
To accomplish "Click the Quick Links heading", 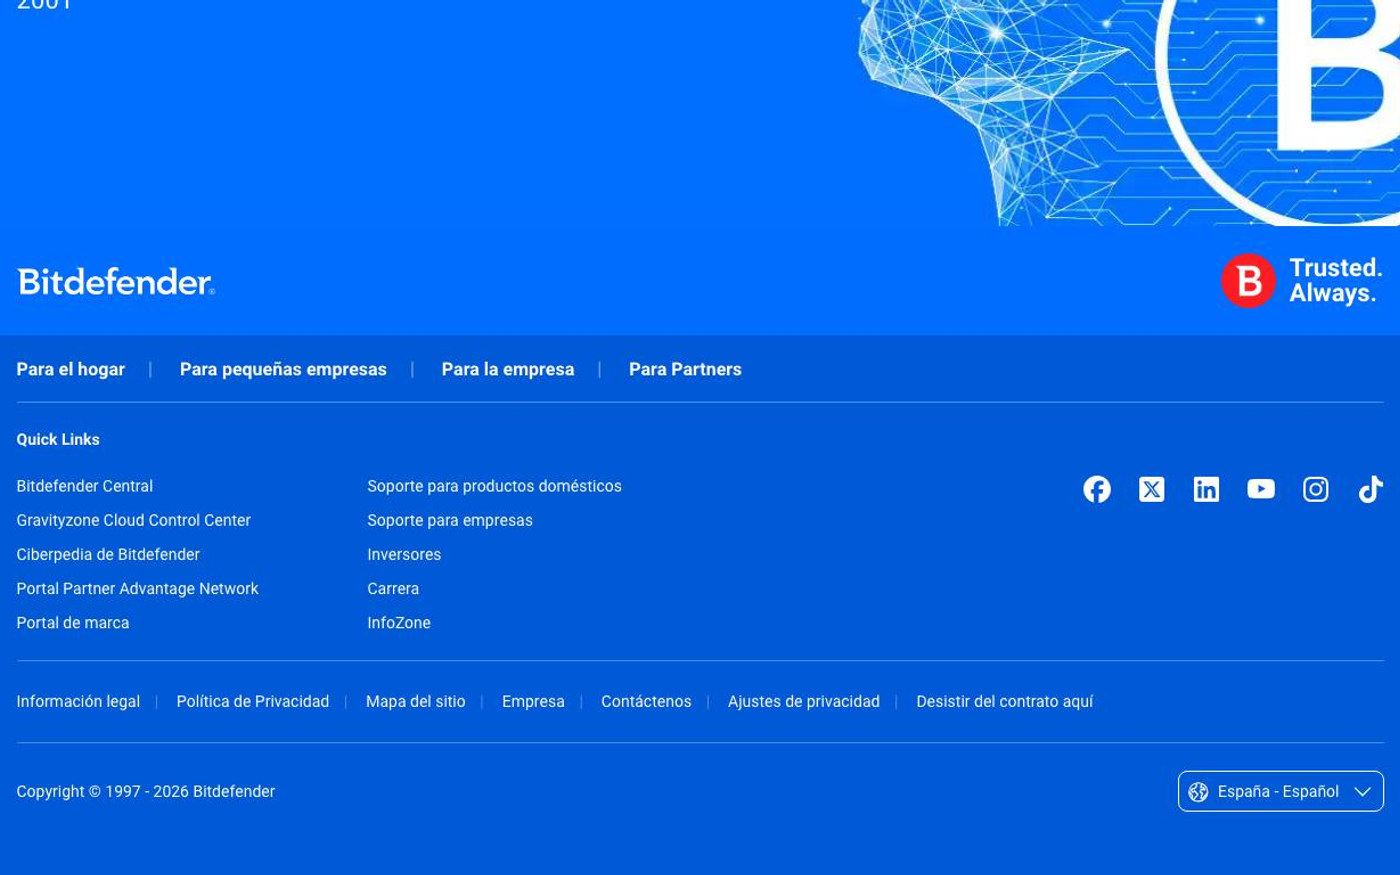I will (x=58, y=439).
